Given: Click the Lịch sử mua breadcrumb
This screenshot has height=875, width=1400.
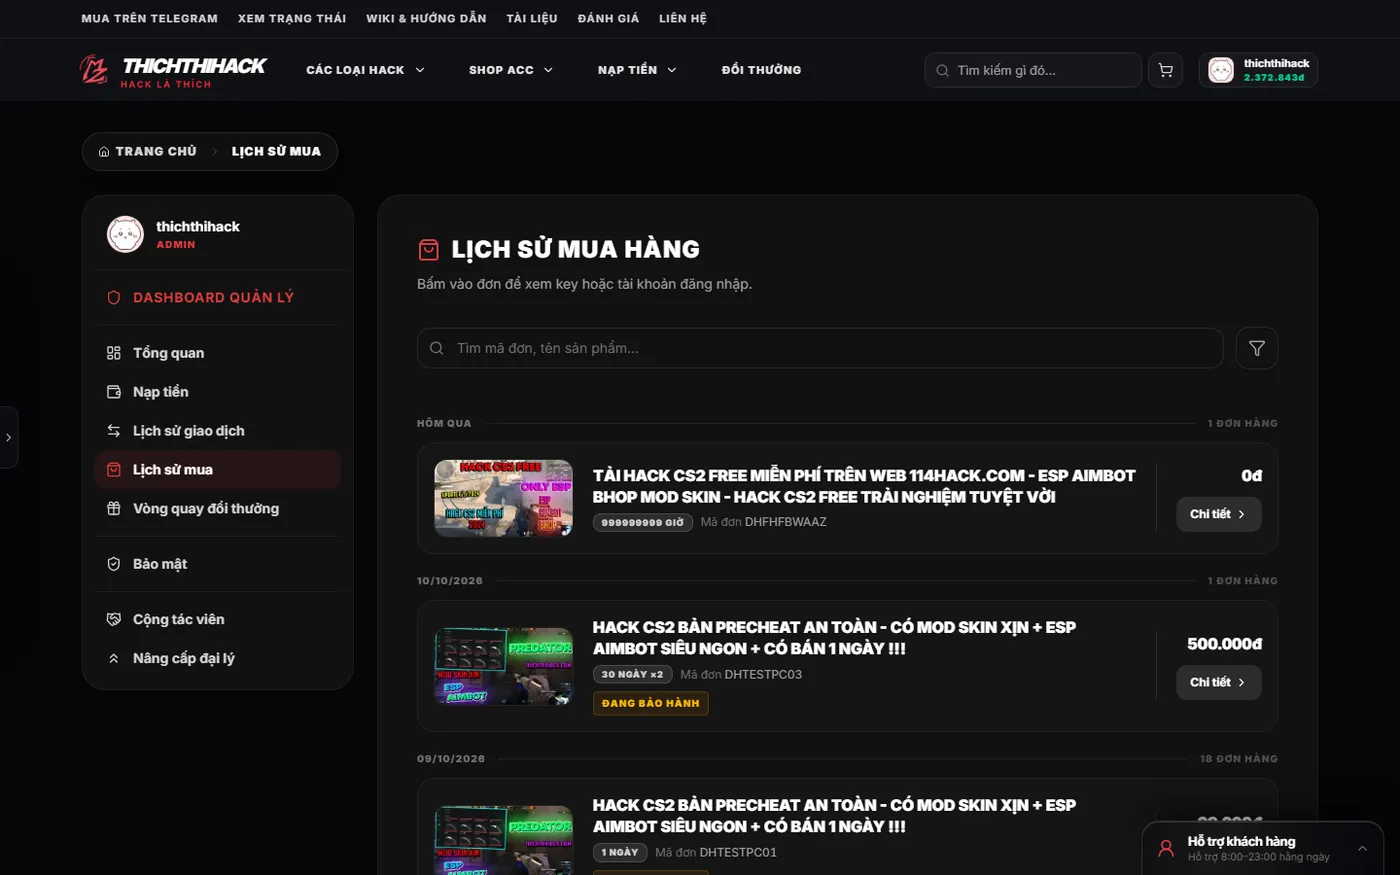Looking at the screenshot, I should pyautogui.click(x=276, y=152).
